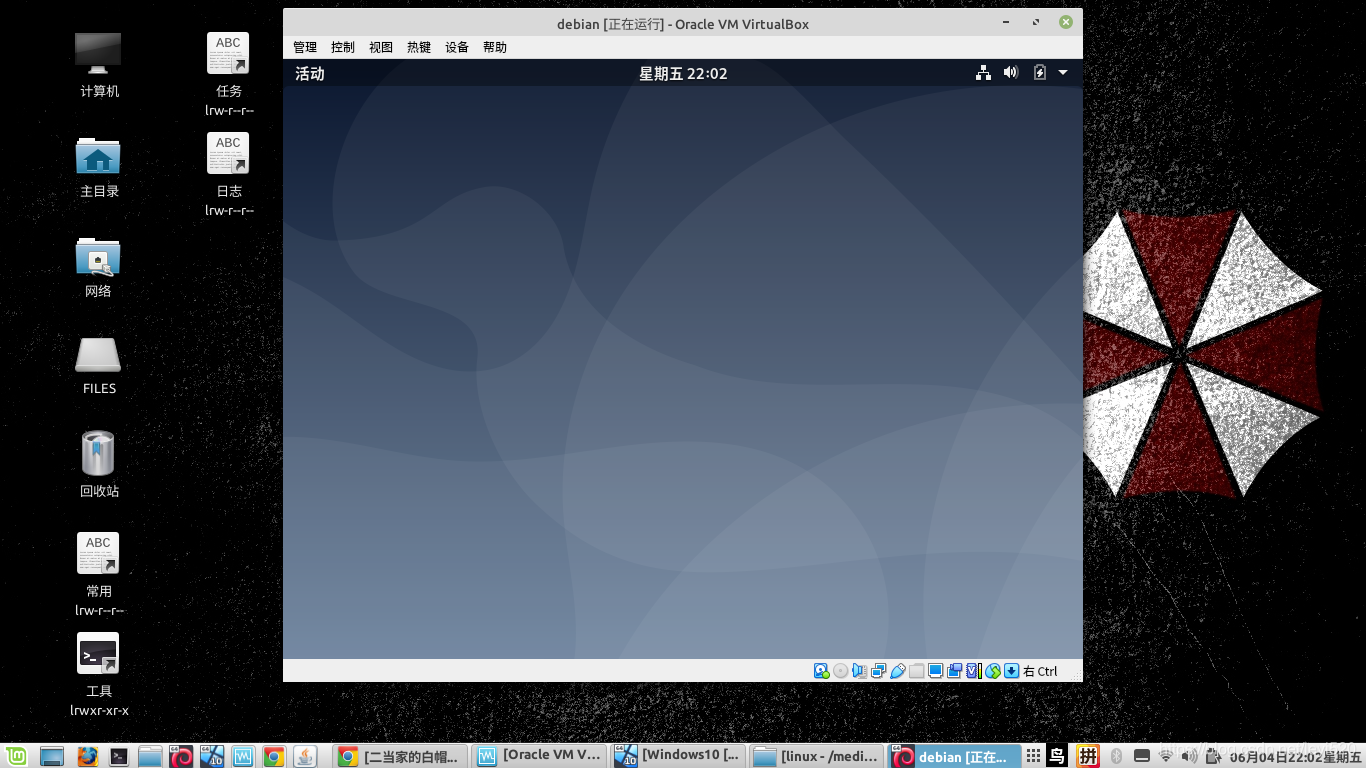
Task: Launch Chrome from the taskbar launcher
Action: (274, 757)
